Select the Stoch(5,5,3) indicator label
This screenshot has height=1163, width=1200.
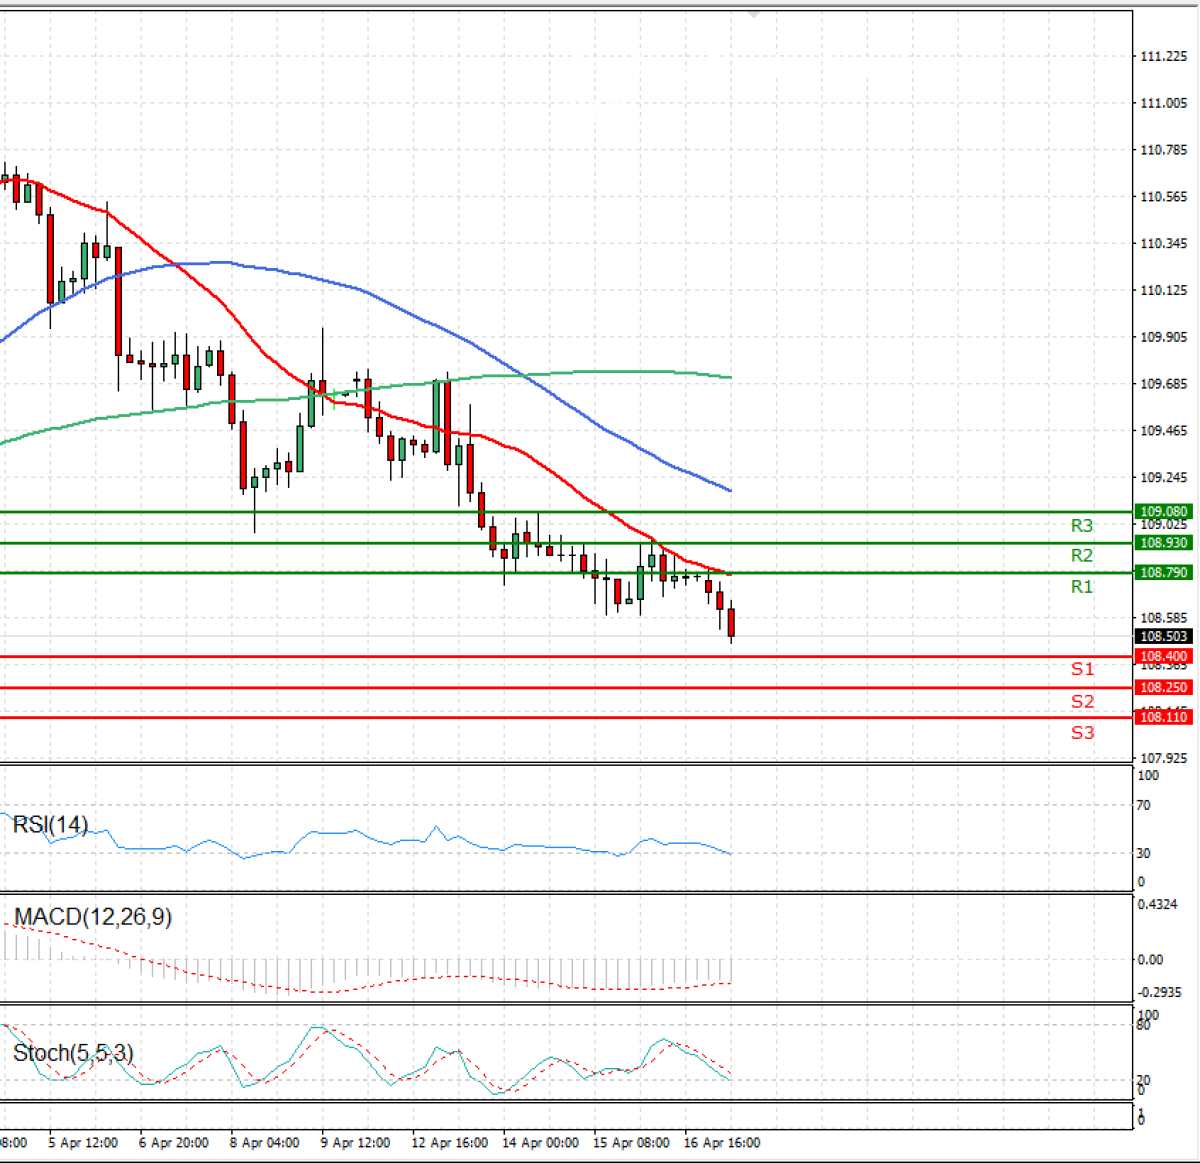point(72,1053)
